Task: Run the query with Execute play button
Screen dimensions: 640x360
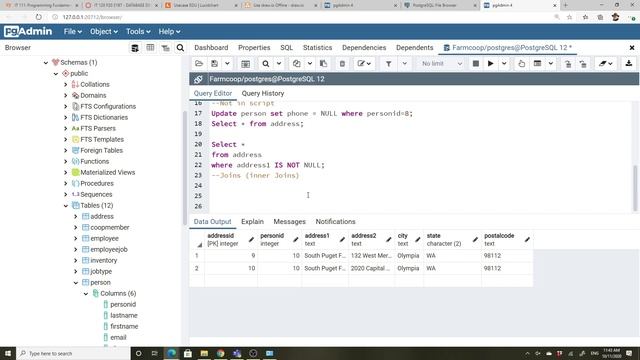Action: [491, 64]
